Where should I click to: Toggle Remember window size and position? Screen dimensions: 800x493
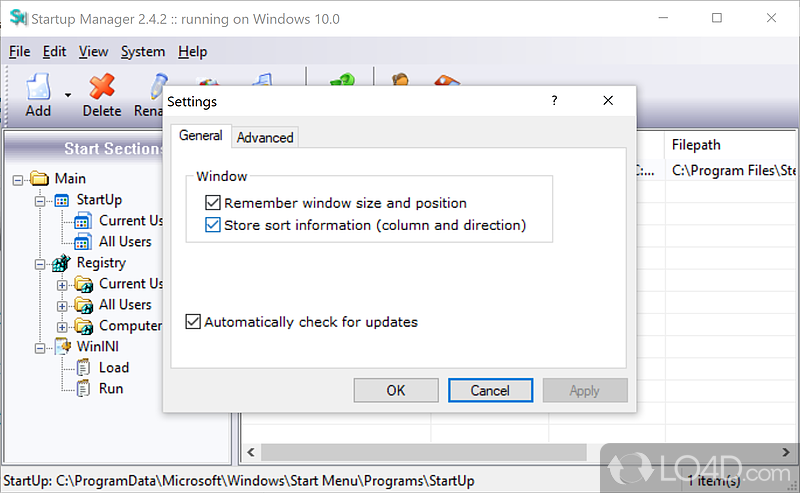point(213,203)
